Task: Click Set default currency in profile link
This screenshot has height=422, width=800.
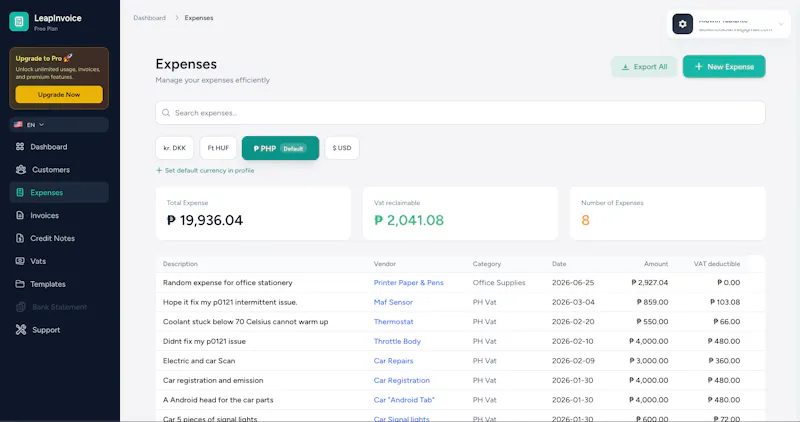Action: coord(205,170)
